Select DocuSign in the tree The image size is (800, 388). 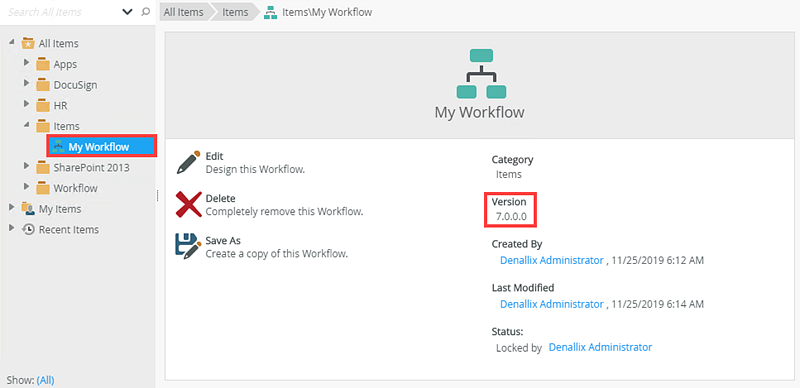click(76, 85)
